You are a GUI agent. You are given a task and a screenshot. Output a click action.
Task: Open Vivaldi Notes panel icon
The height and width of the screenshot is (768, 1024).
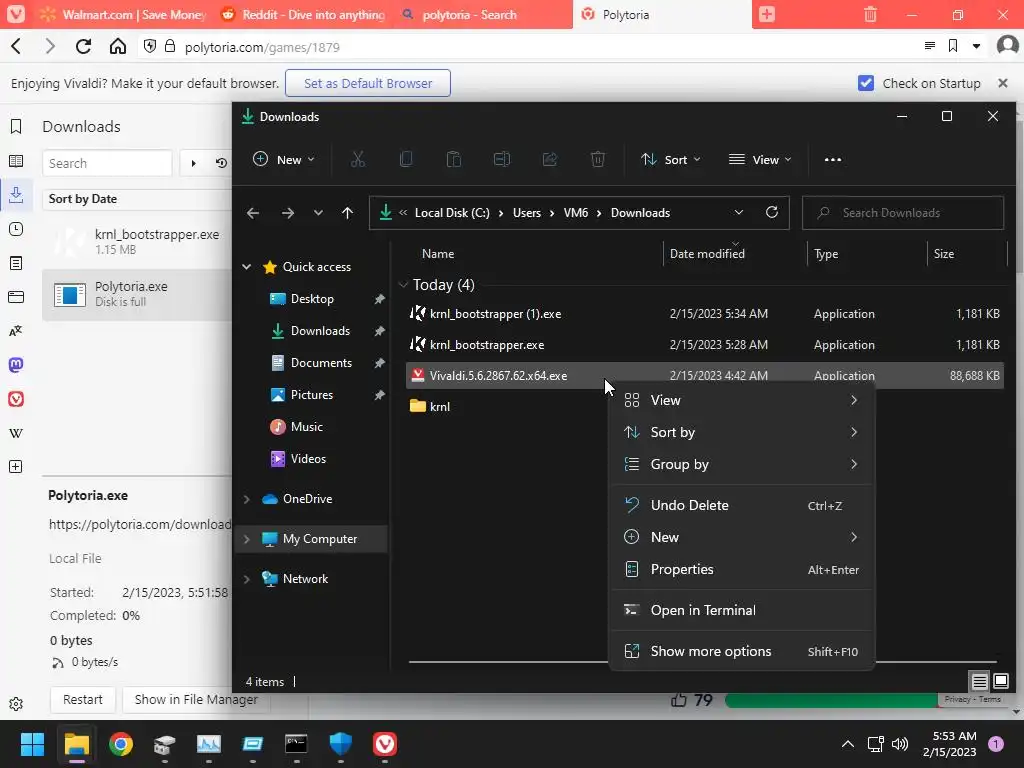[x=16, y=263]
